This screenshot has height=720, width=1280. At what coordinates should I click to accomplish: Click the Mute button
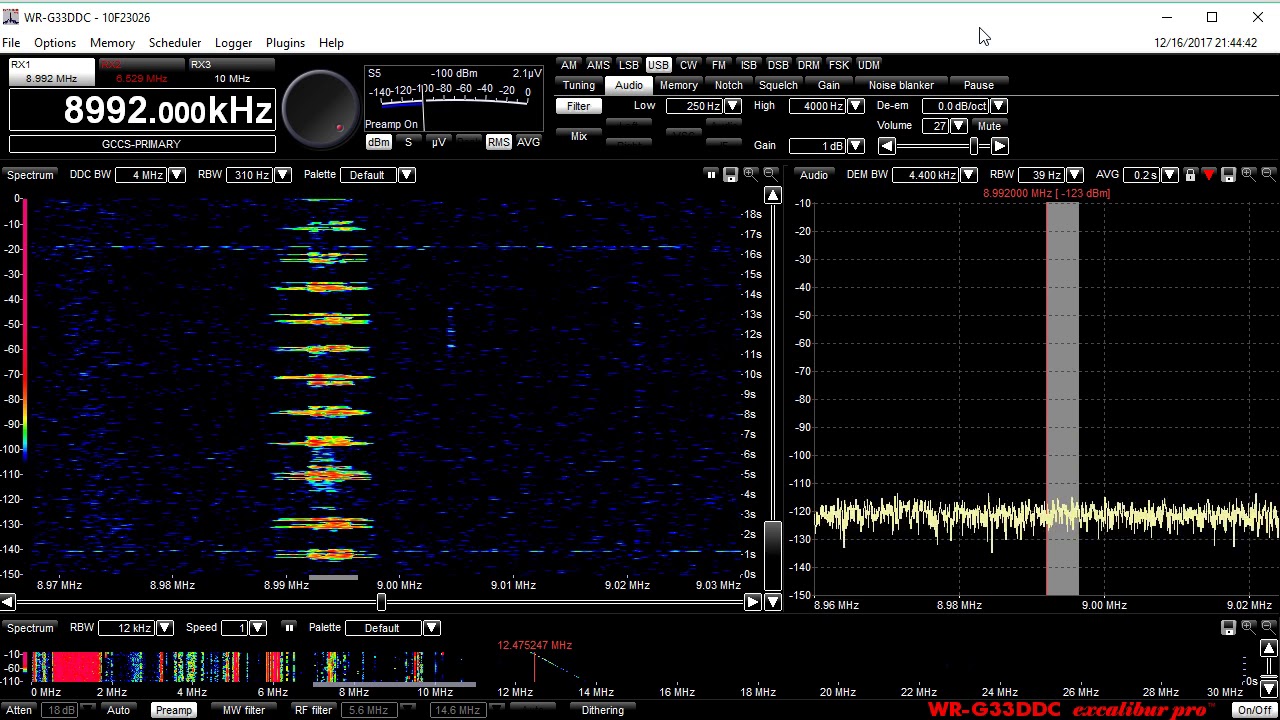989,126
